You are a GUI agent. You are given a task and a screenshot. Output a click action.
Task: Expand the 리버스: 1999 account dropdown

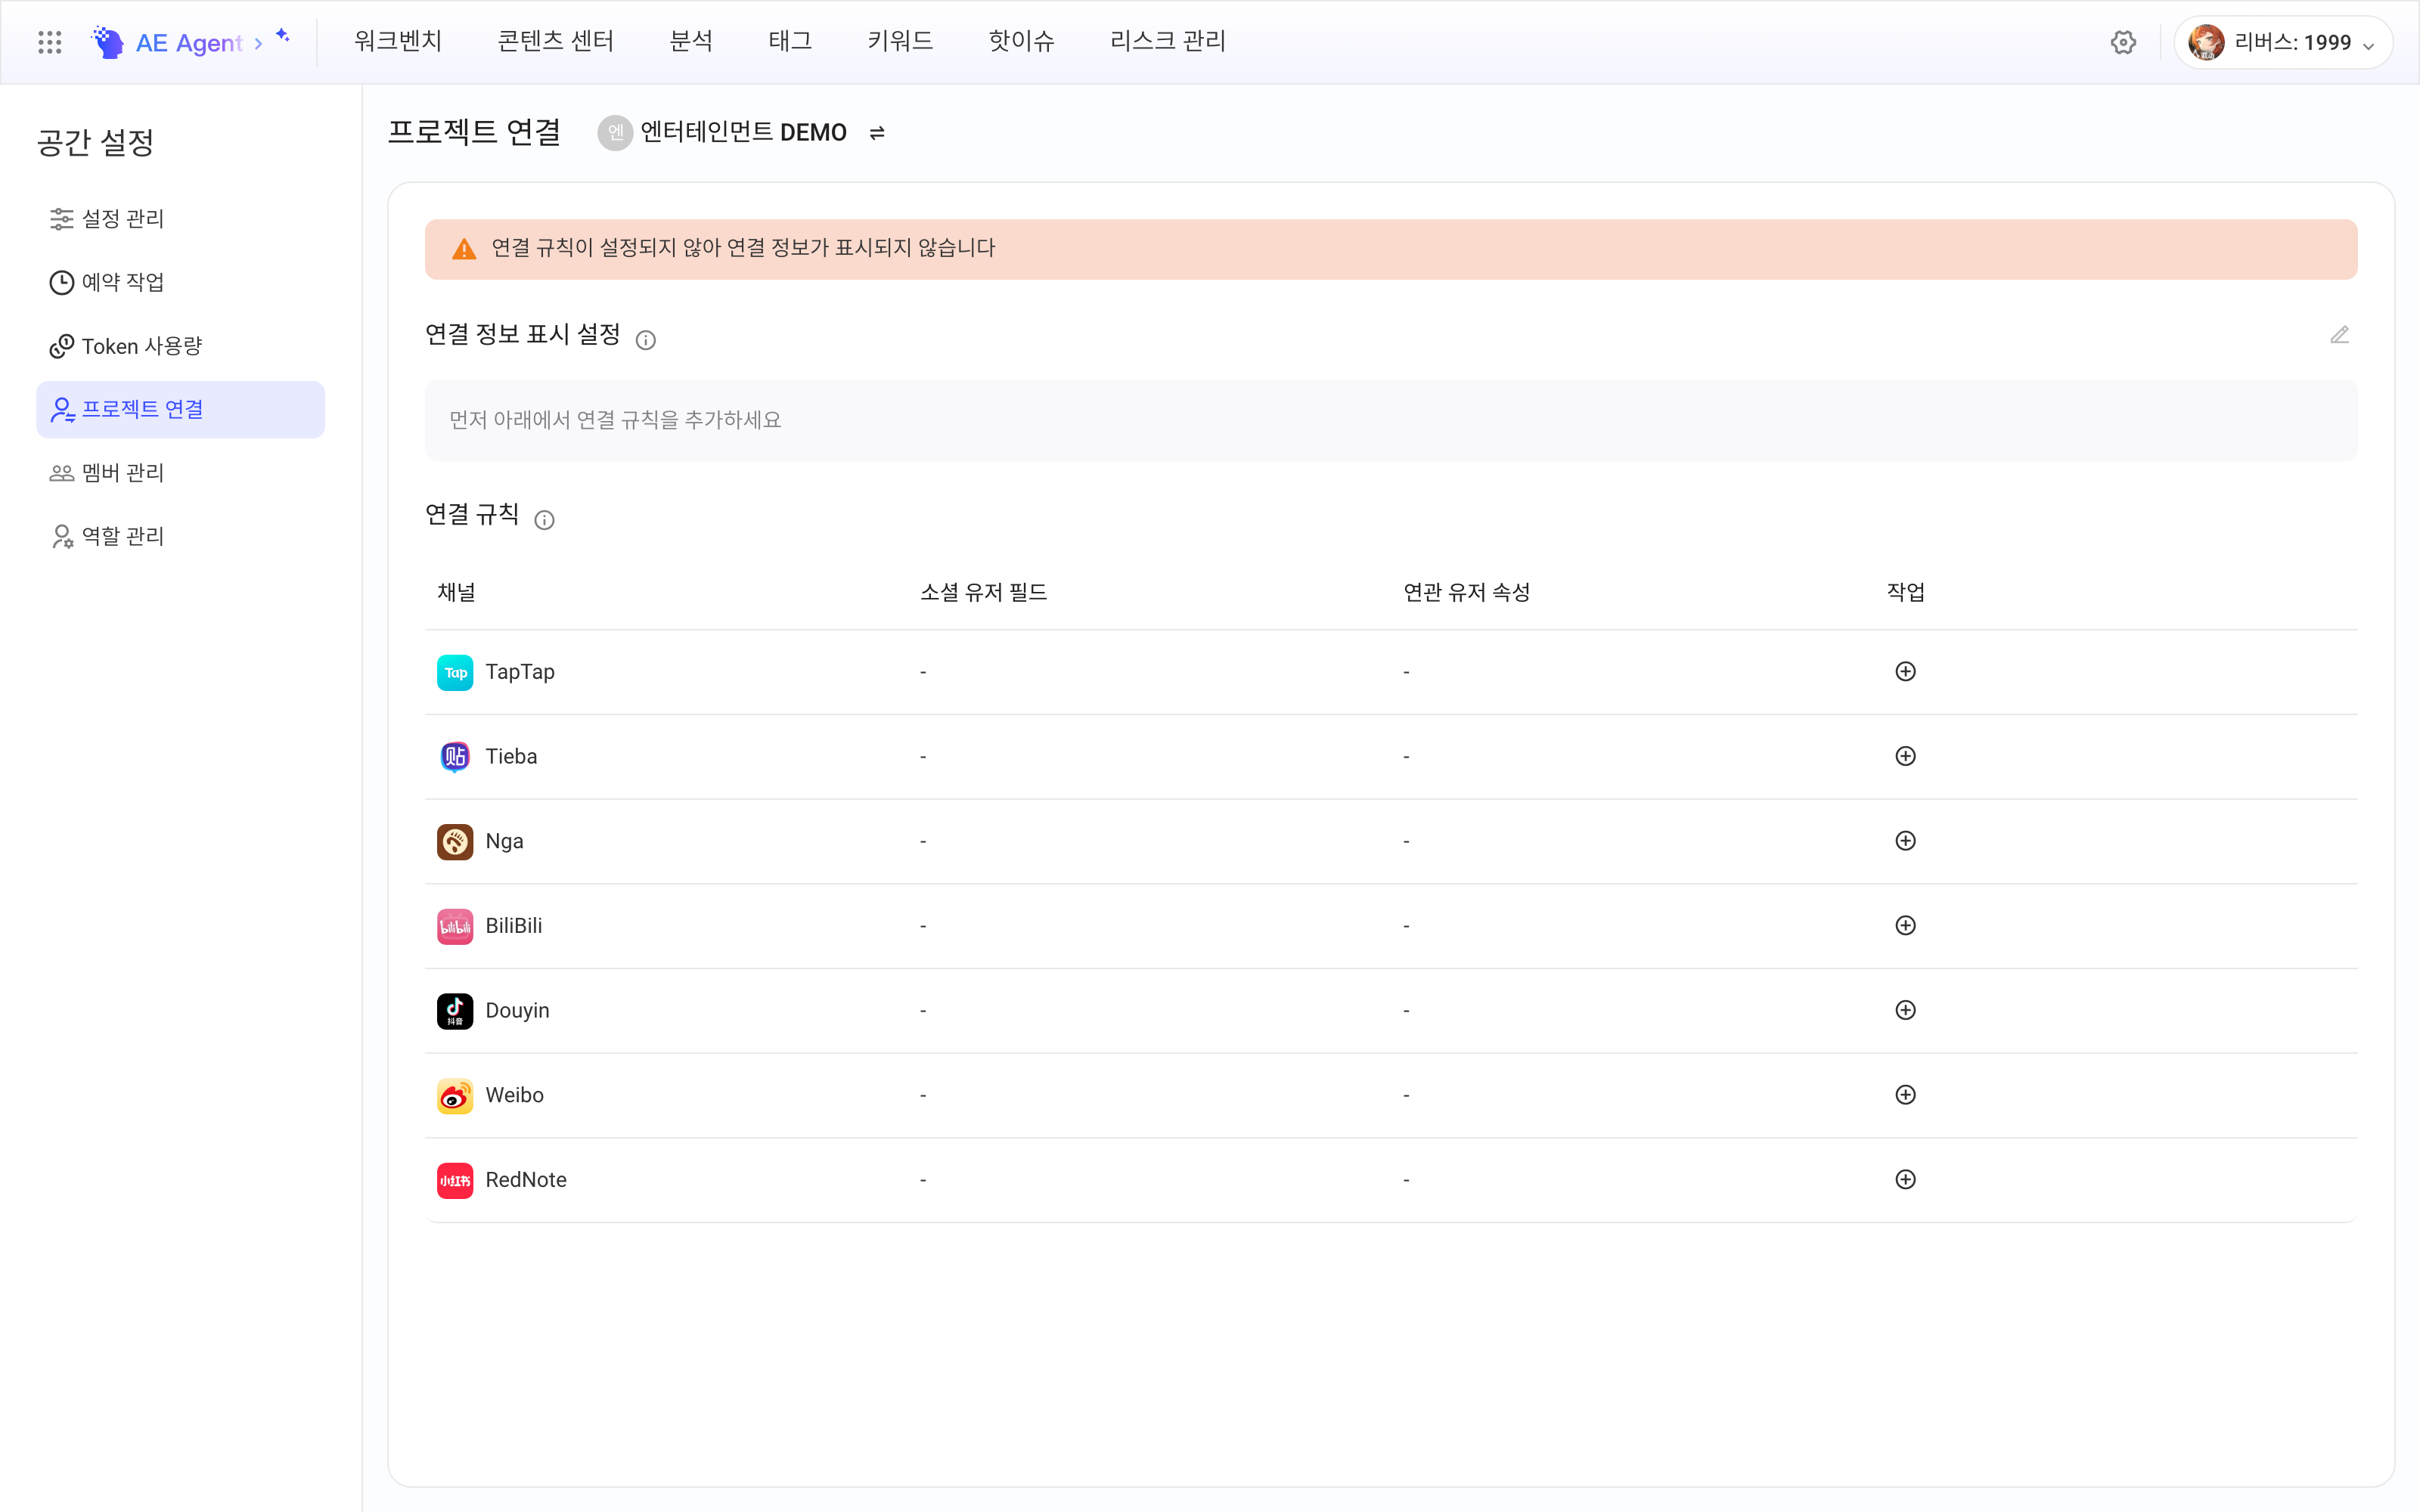pyautogui.click(x=2283, y=42)
